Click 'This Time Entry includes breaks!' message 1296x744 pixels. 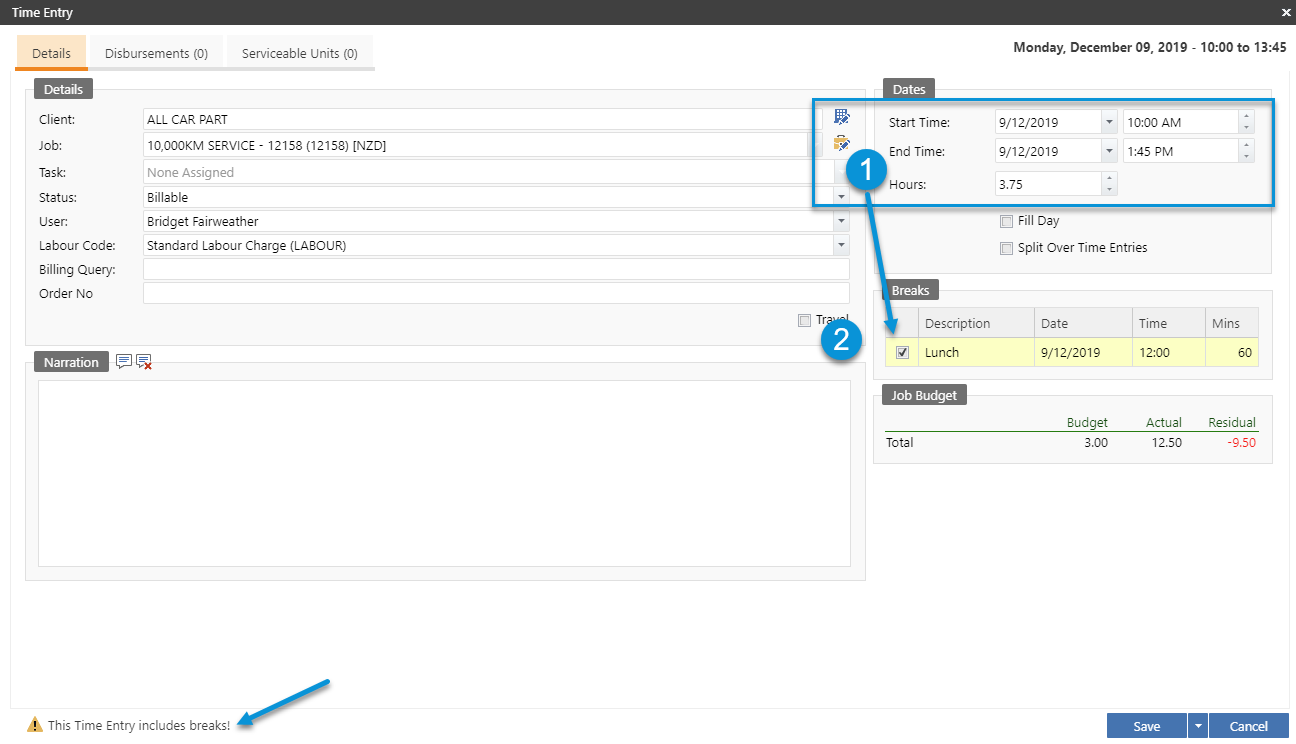[x=139, y=725]
